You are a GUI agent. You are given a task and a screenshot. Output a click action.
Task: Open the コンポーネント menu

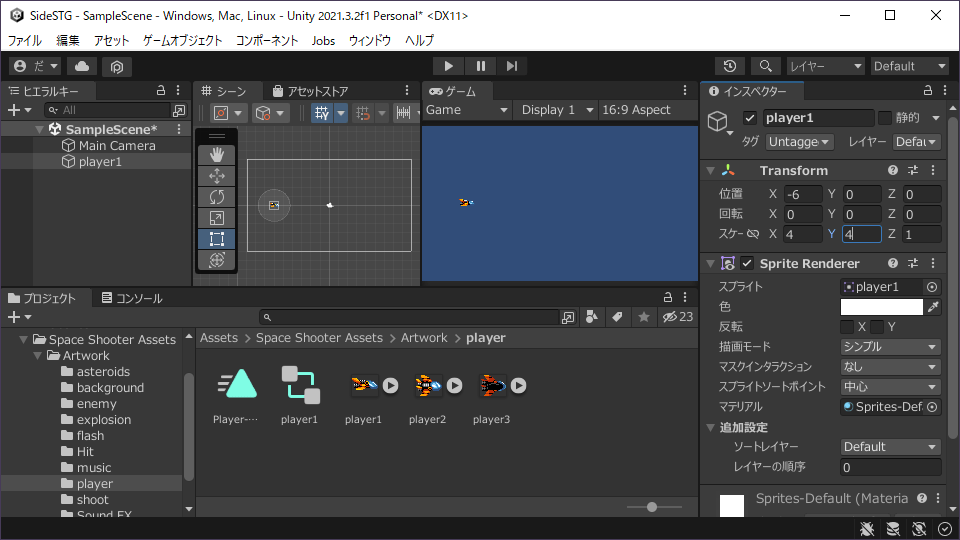pos(267,40)
